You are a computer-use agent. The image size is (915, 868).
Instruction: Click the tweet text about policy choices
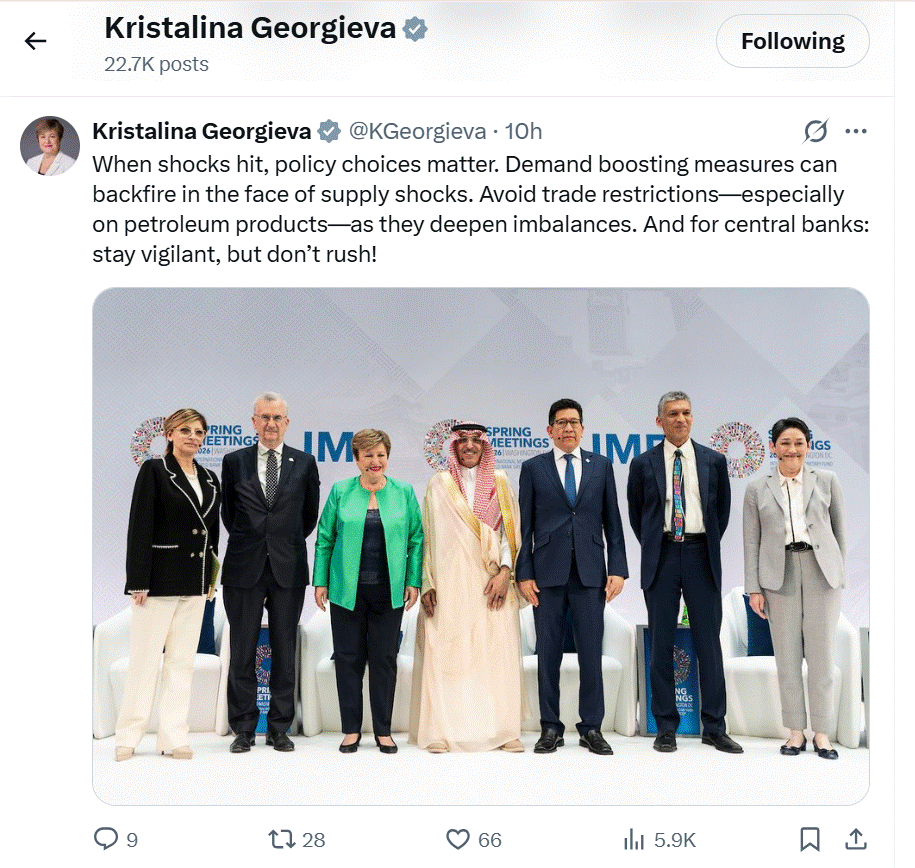[x=480, y=208]
